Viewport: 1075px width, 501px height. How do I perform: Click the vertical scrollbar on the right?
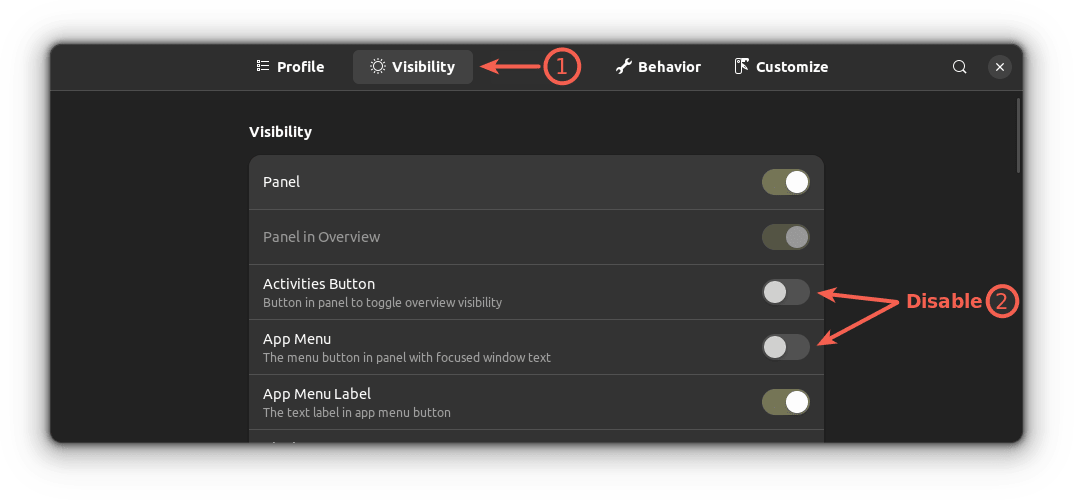(1018, 135)
